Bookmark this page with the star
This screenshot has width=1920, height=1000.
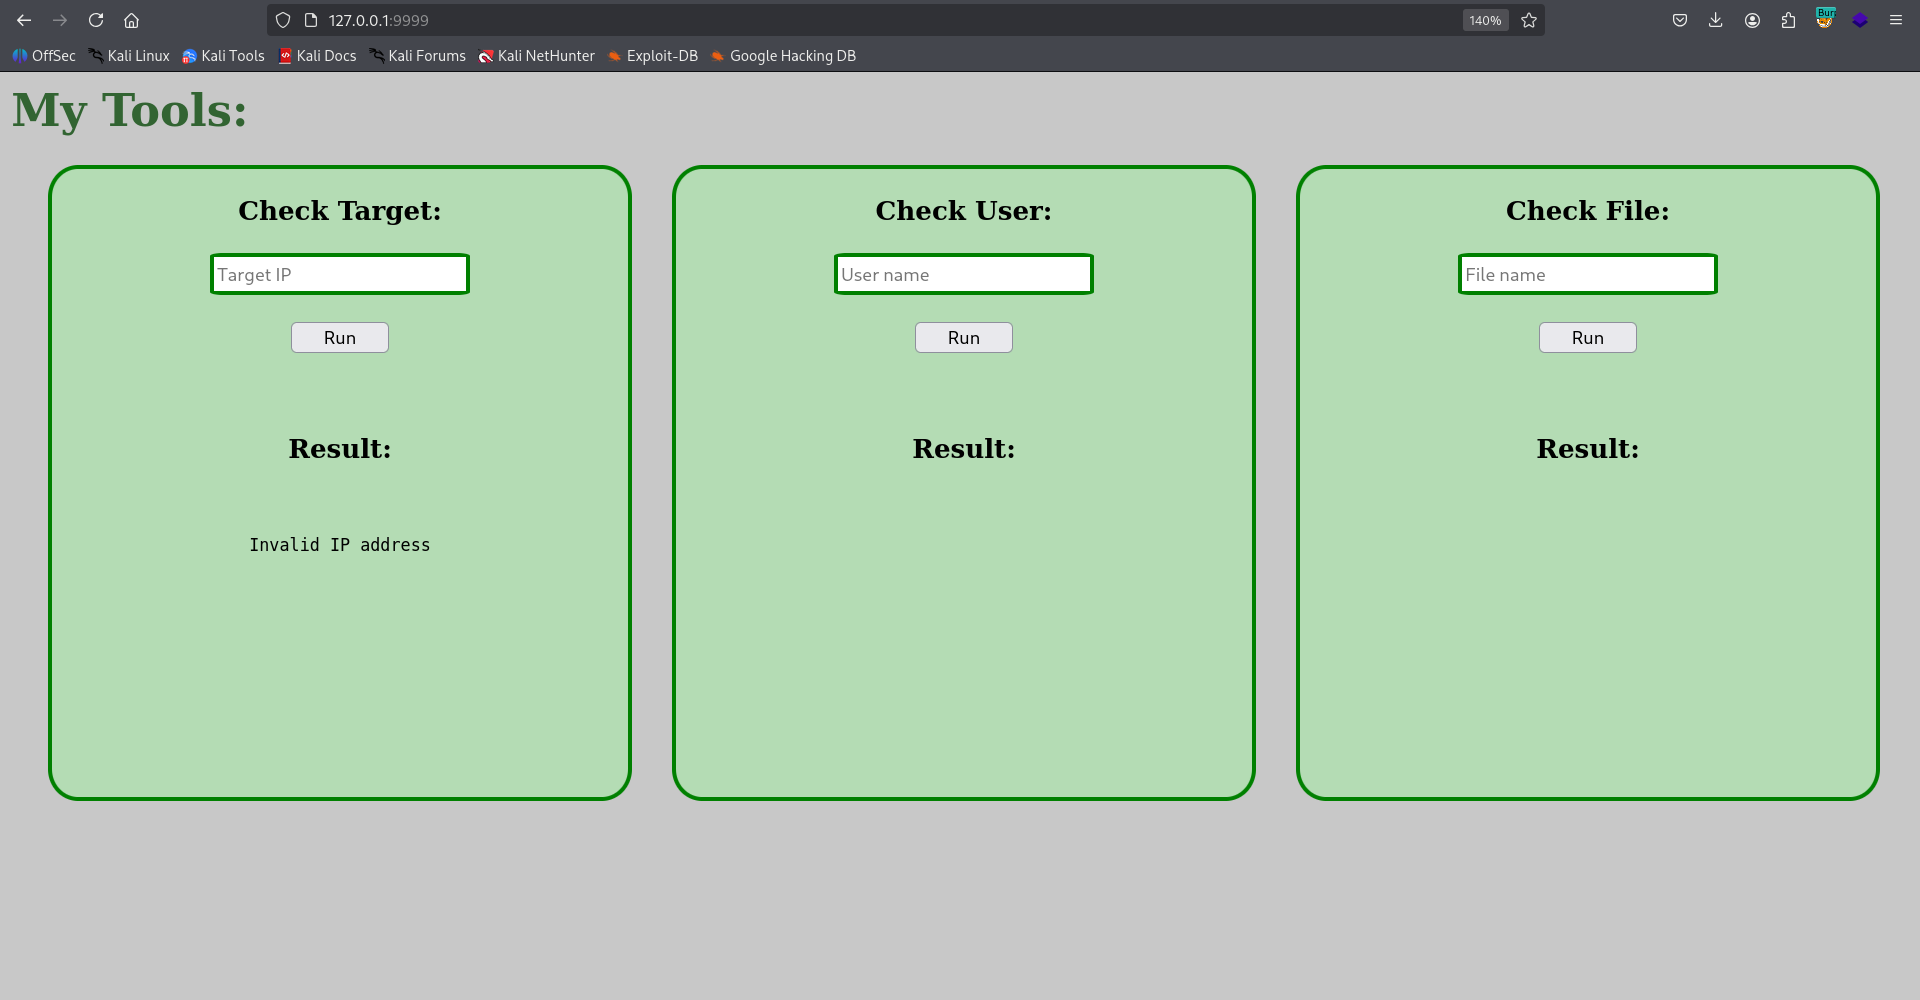coord(1529,20)
